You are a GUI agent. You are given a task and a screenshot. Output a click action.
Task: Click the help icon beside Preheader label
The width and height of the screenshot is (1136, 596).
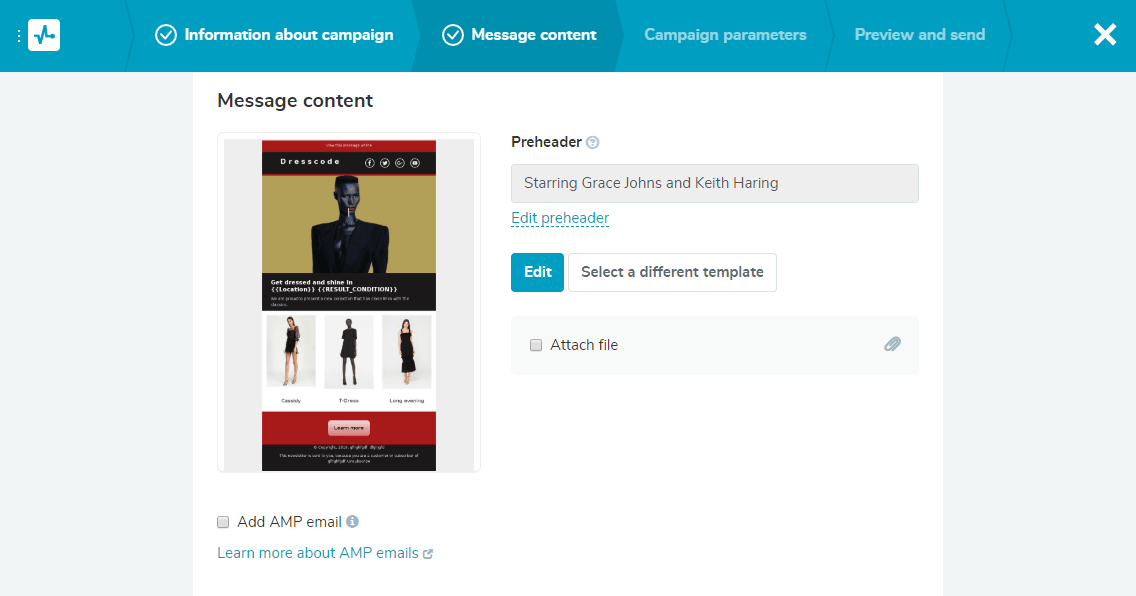coord(592,141)
